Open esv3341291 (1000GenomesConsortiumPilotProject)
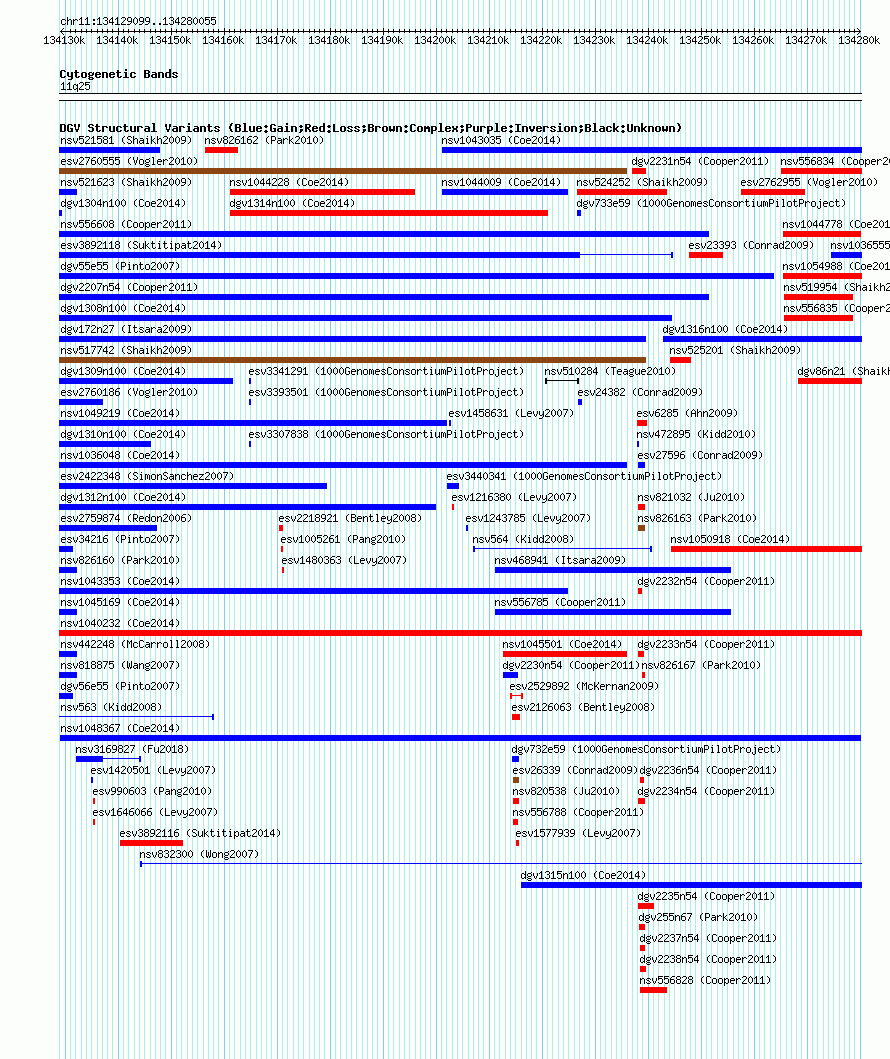The image size is (890, 1059). click(386, 371)
